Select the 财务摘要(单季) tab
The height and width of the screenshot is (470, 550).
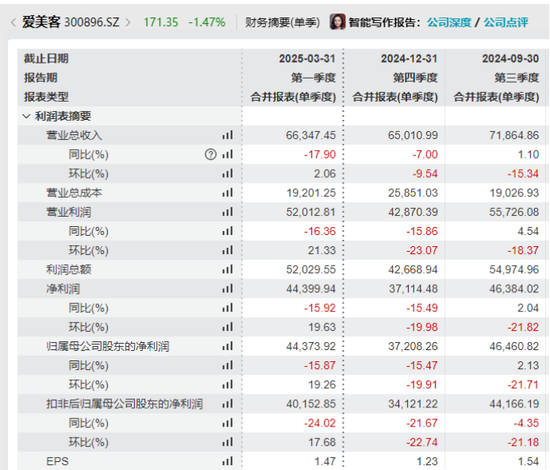pyautogui.click(x=282, y=22)
